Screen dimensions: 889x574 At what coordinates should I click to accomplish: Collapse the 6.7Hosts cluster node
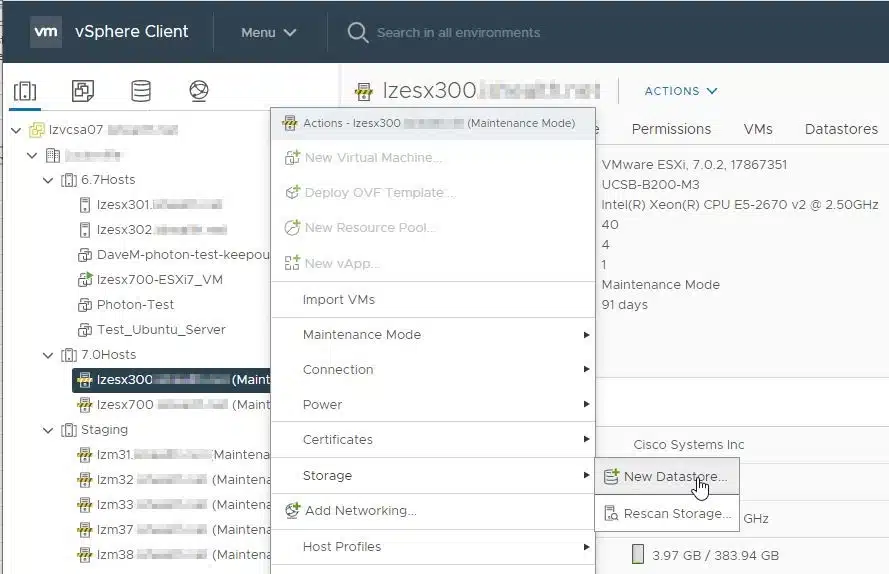point(48,180)
